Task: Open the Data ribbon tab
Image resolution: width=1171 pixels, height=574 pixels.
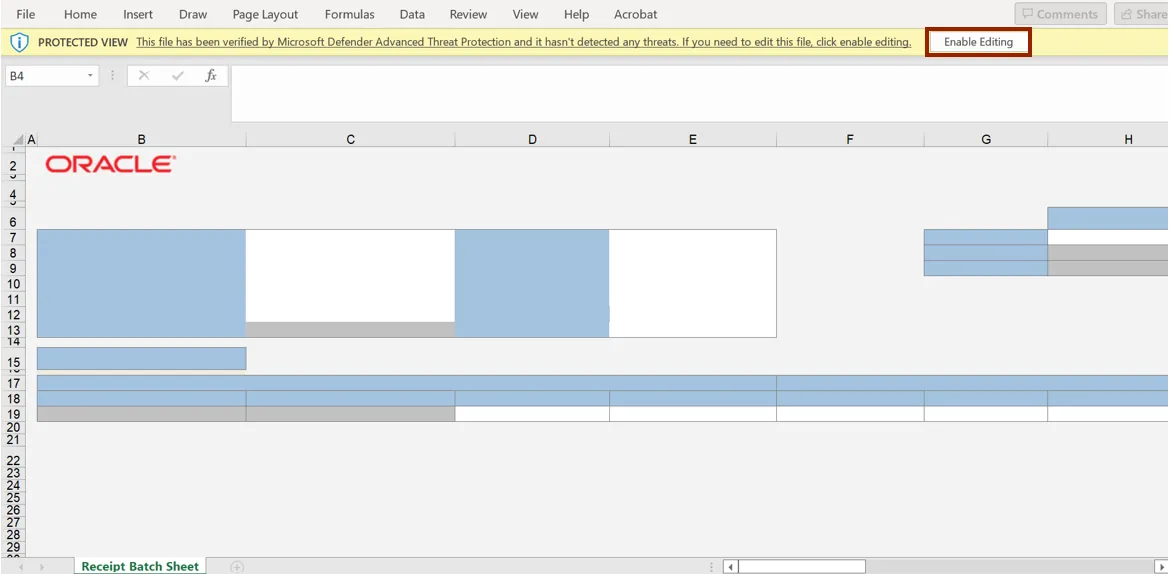Action: [412, 14]
